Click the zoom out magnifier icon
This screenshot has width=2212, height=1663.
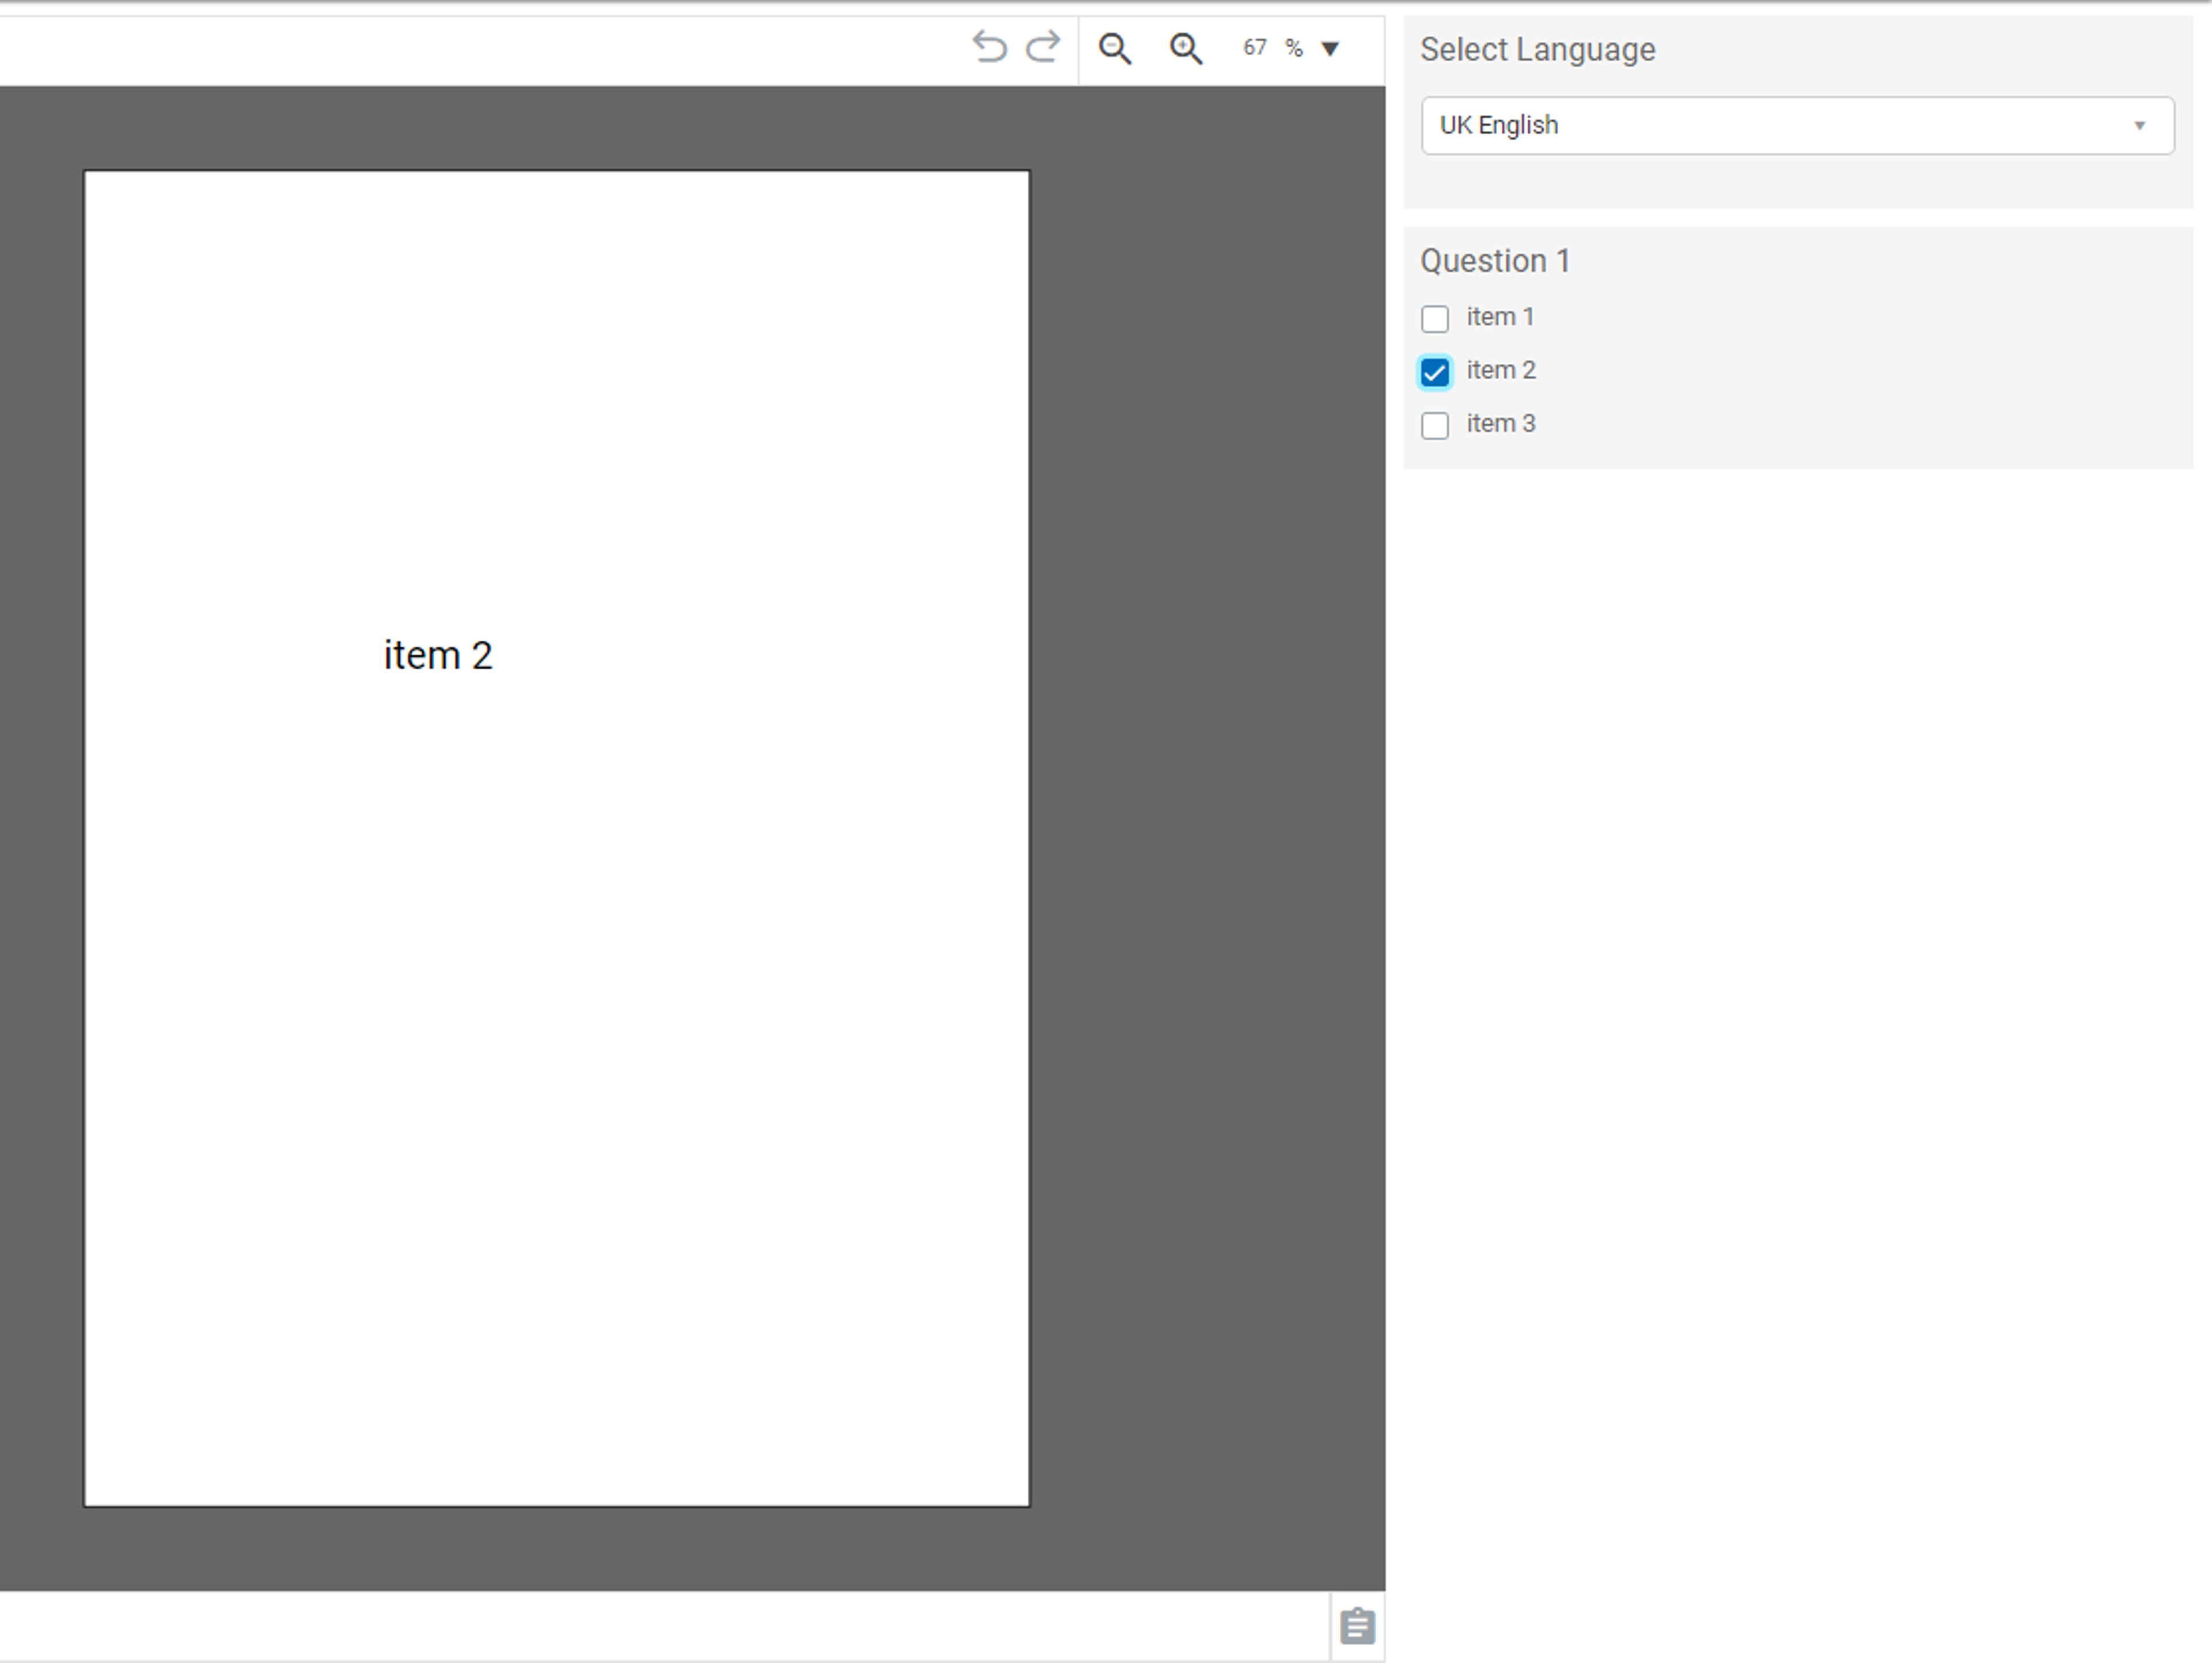pos(1115,47)
